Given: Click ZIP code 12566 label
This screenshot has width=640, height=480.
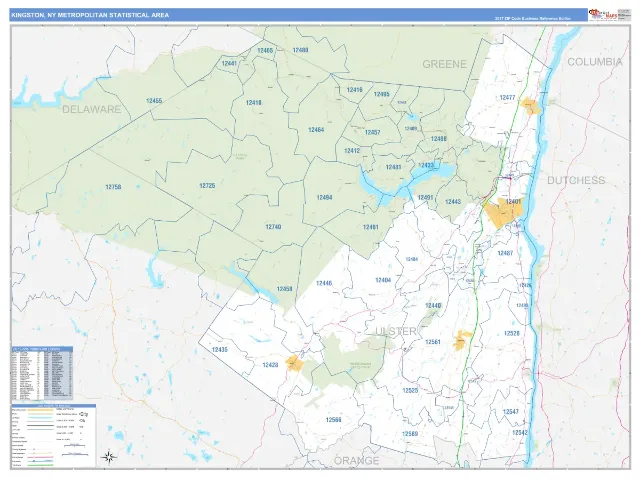Looking at the screenshot, I should coord(333,420).
